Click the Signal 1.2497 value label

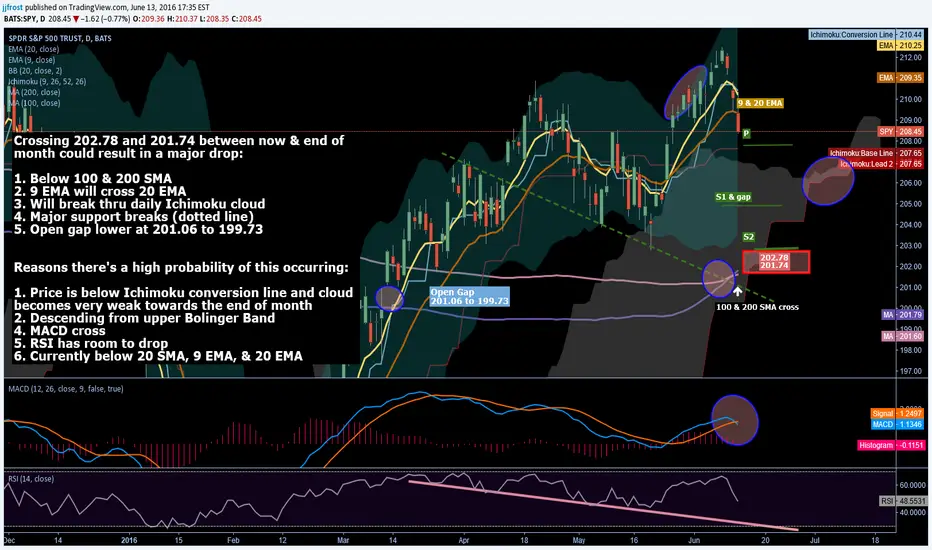click(897, 413)
